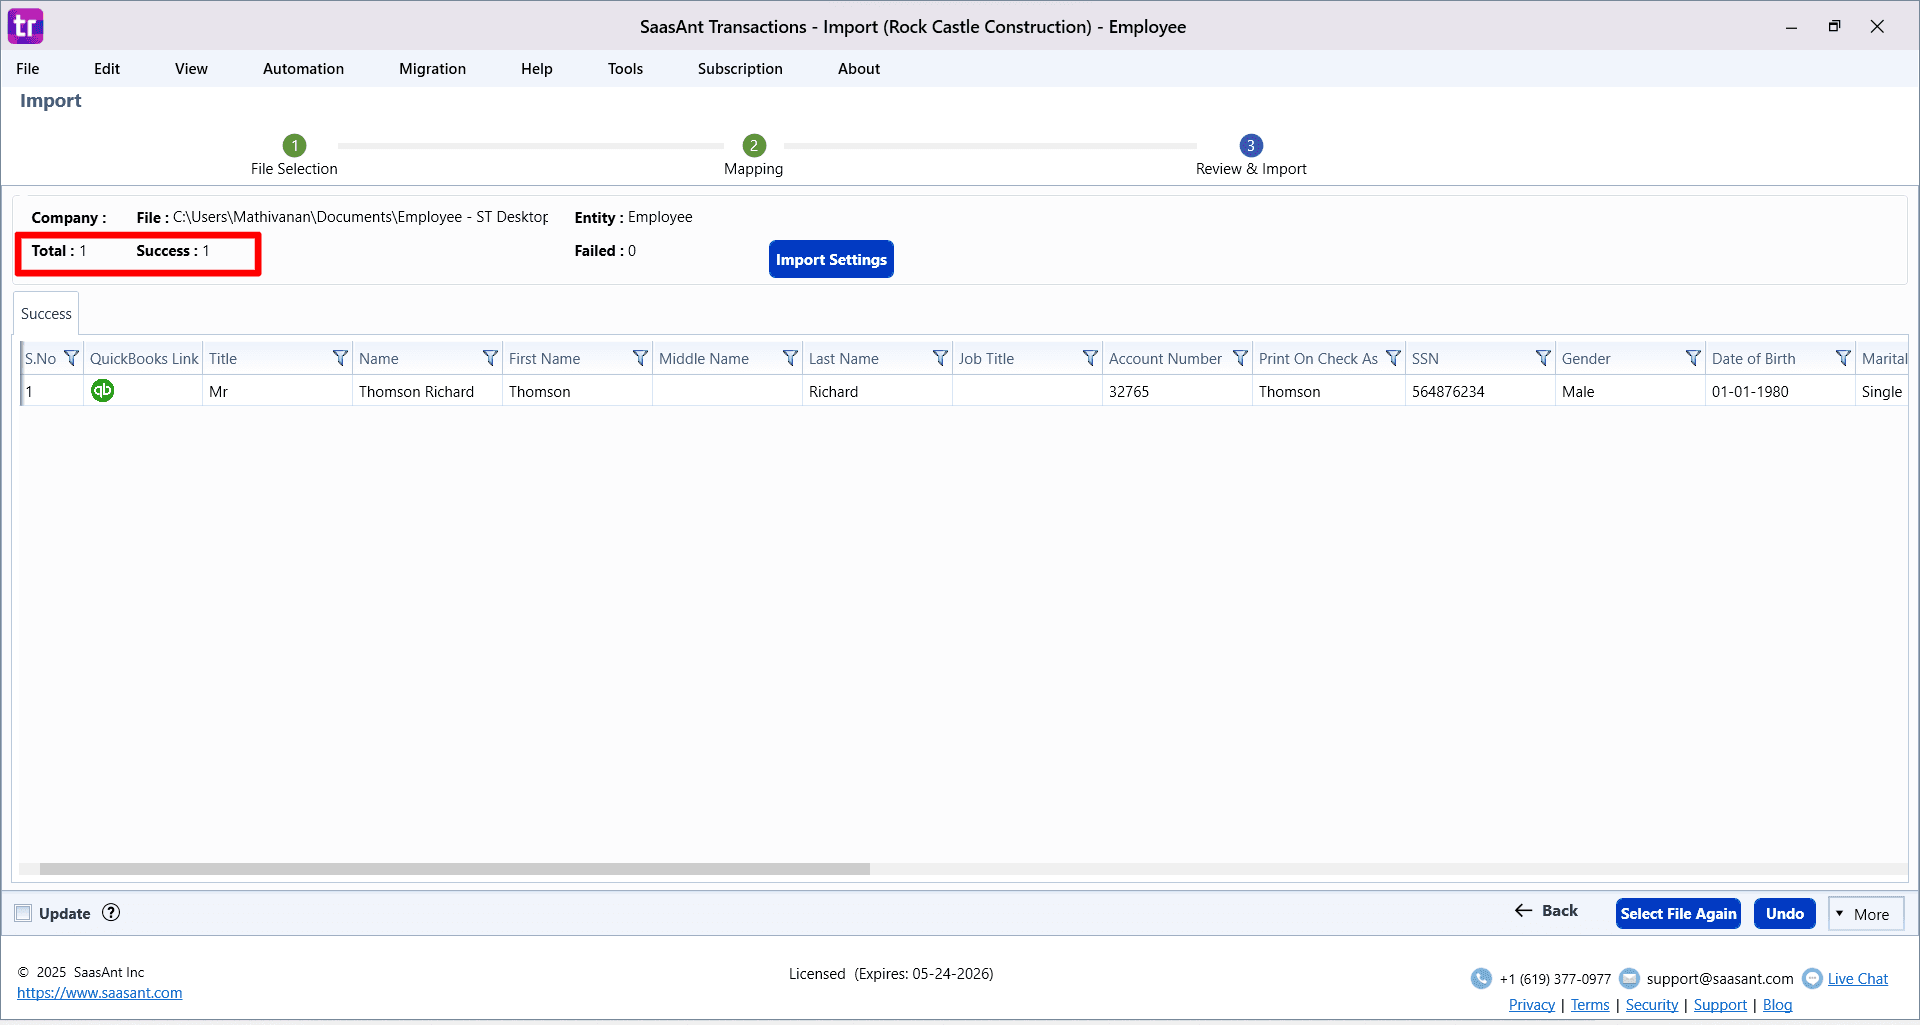Filter the Name column
Image resolution: width=1920 pixels, height=1025 pixels.
point(490,358)
